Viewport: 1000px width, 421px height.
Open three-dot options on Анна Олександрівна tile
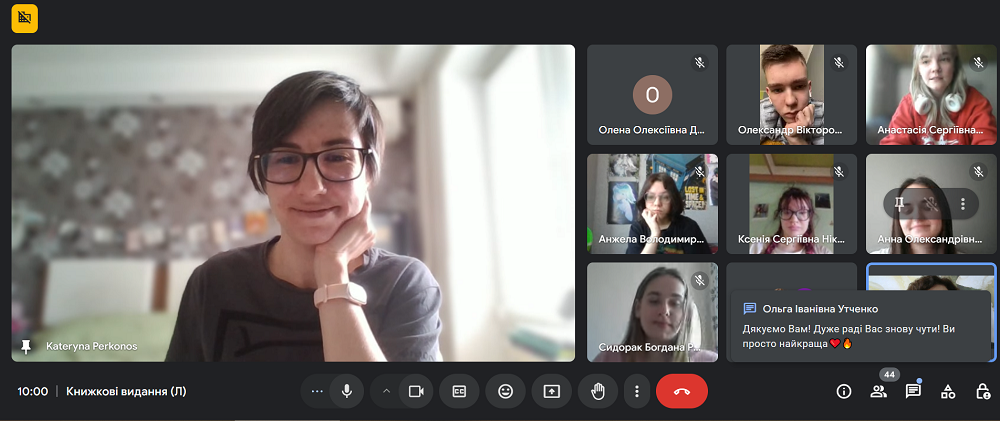pos(963,203)
